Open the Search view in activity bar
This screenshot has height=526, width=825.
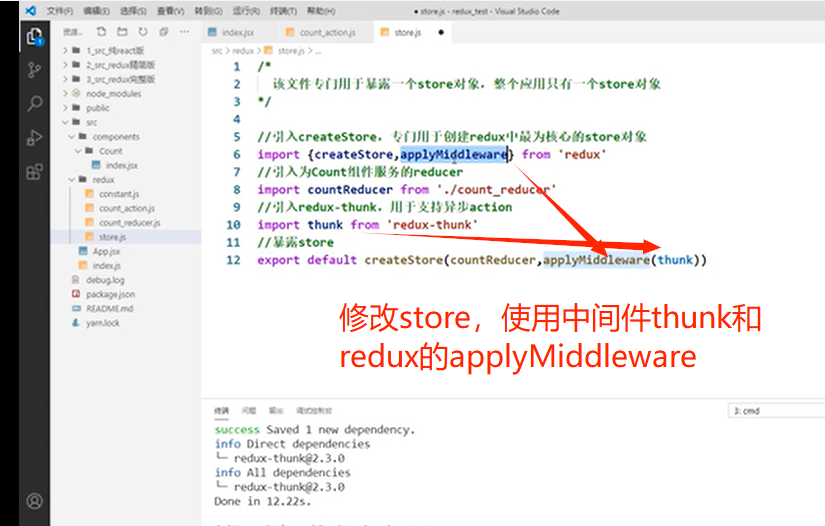[34, 103]
